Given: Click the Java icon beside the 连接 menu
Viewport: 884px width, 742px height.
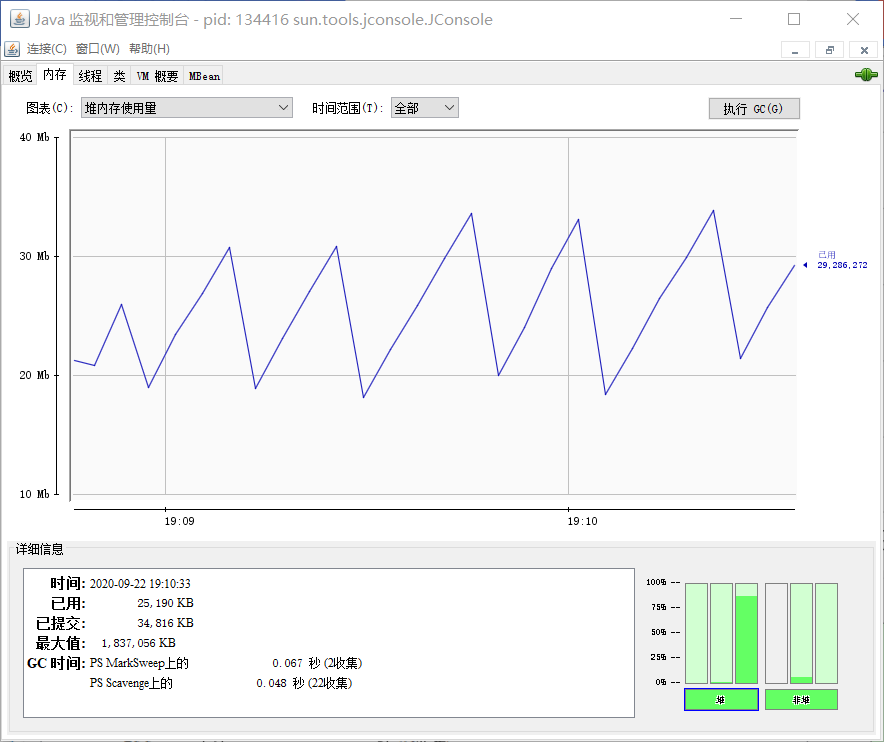Looking at the screenshot, I should click(12, 49).
